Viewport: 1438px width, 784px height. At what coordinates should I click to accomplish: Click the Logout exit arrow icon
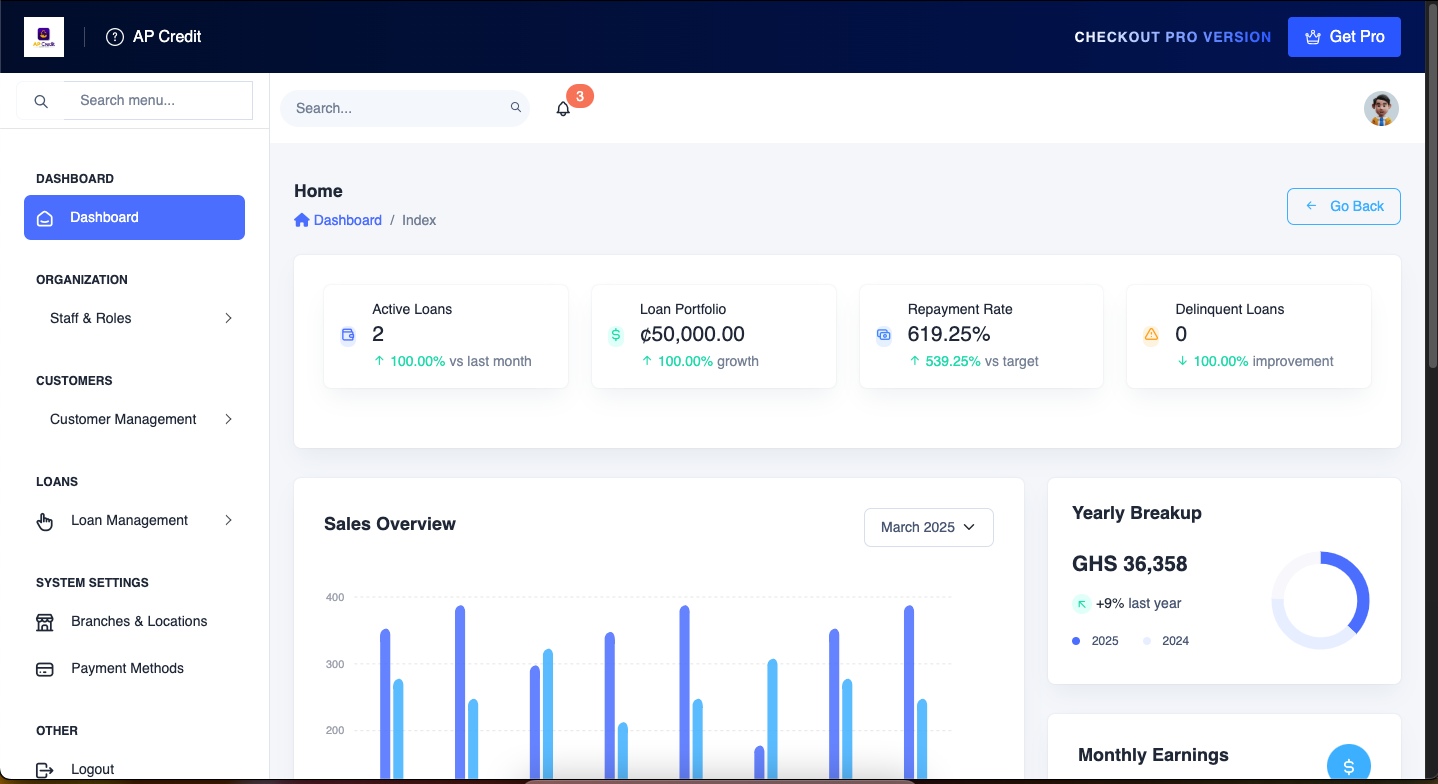45,770
